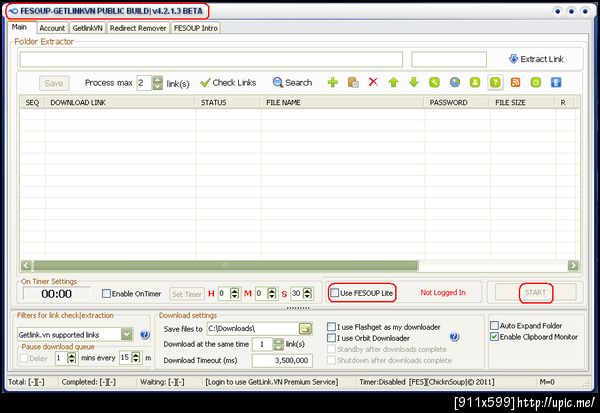This screenshot has width=600, height=413.
Task: Click the FILE NAME column header
Action: tap(343, 103)
